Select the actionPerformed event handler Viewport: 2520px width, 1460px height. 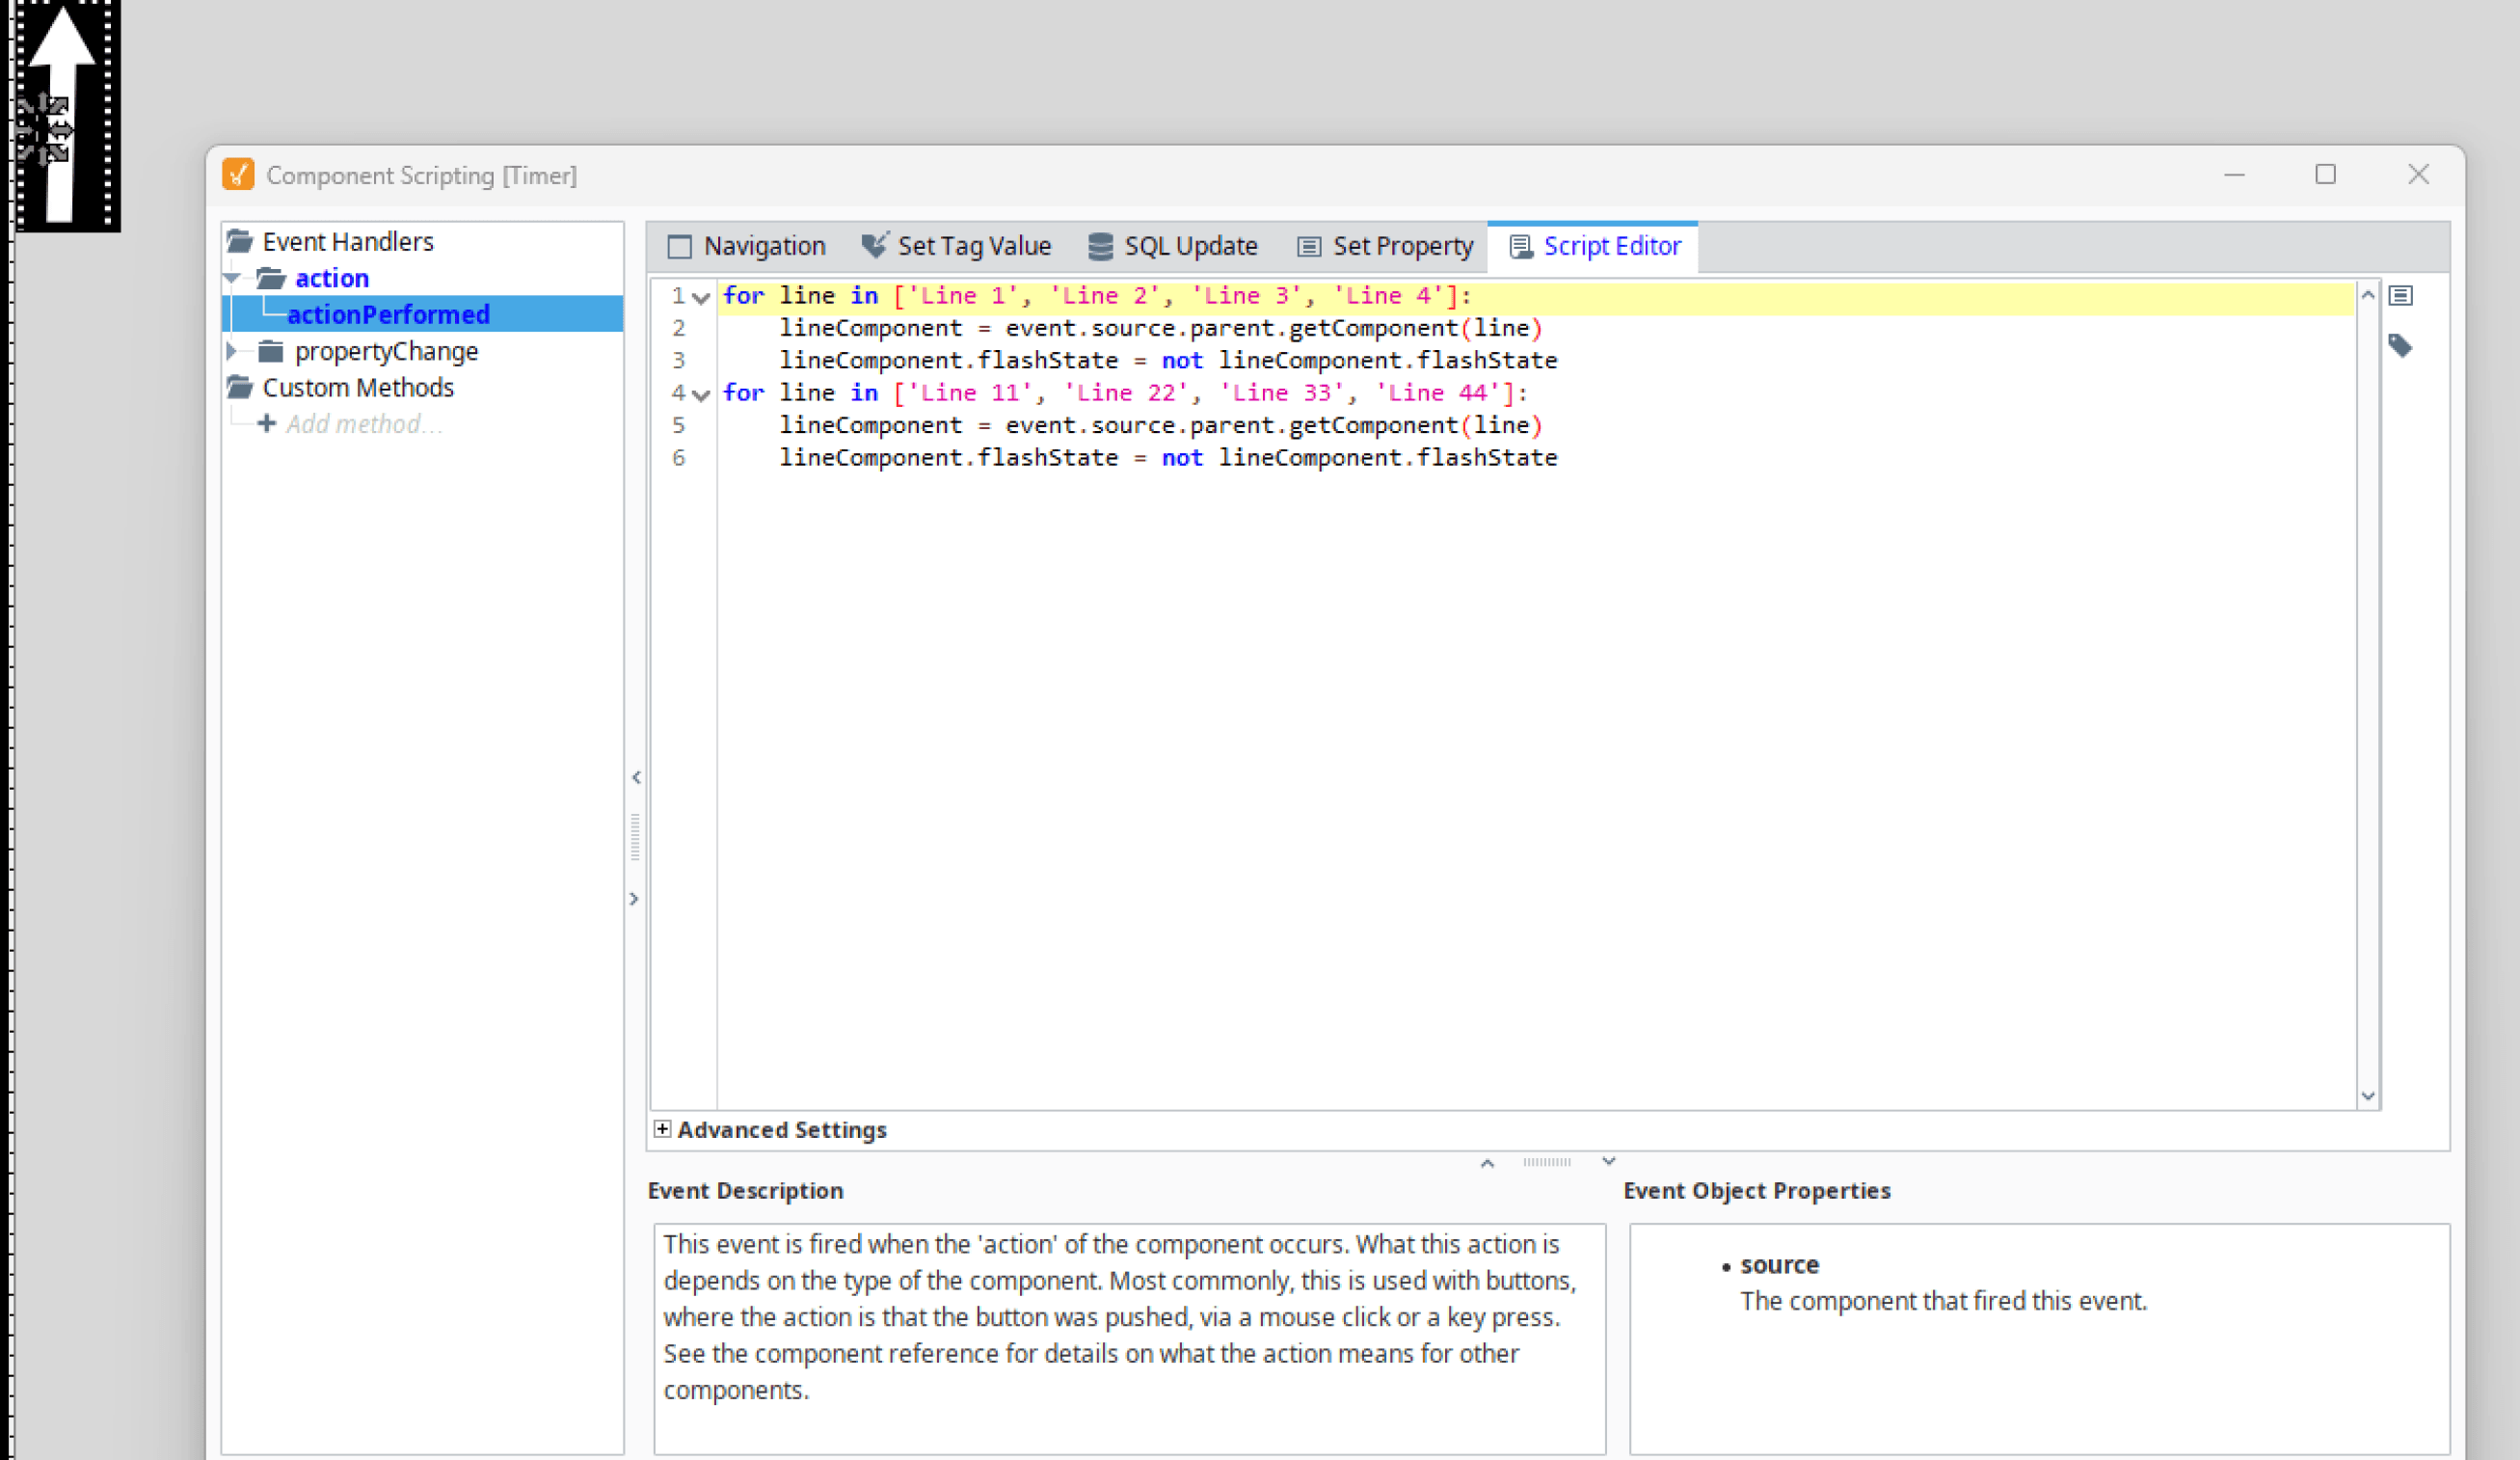388,314
